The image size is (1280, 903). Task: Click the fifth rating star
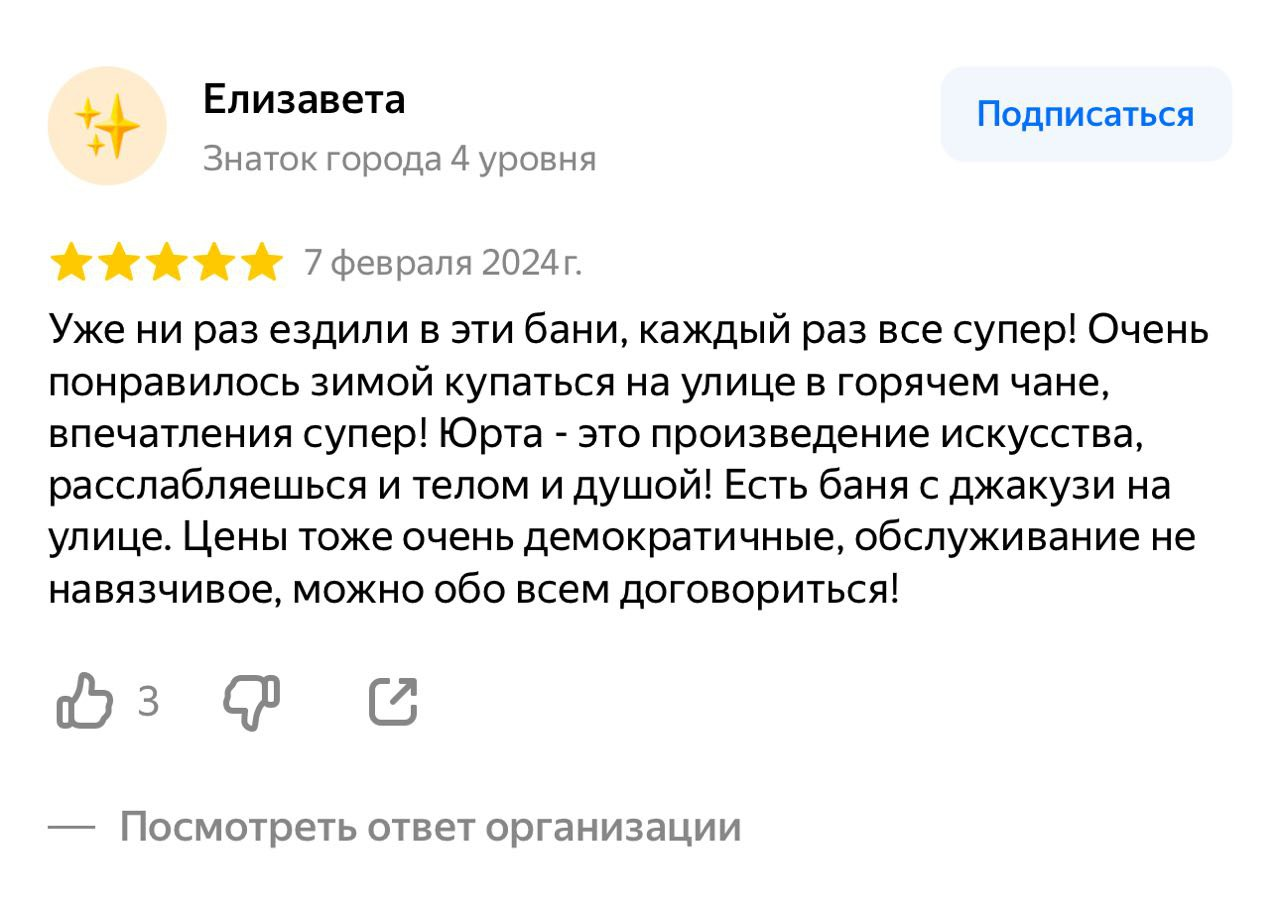click(x=262, y=263)
